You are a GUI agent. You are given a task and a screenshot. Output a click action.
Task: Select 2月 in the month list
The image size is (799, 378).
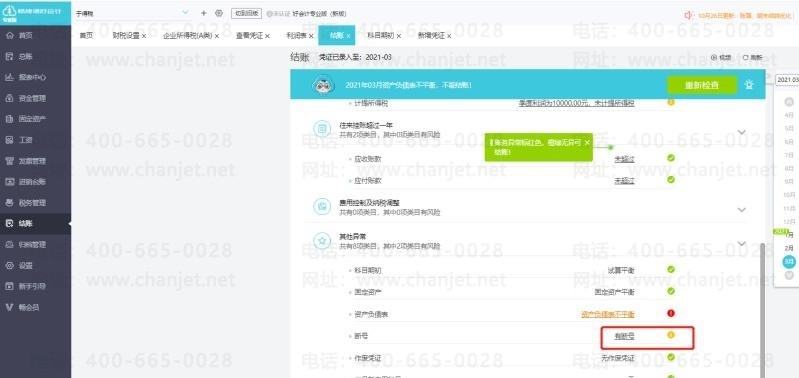click(x=789, y=248)
